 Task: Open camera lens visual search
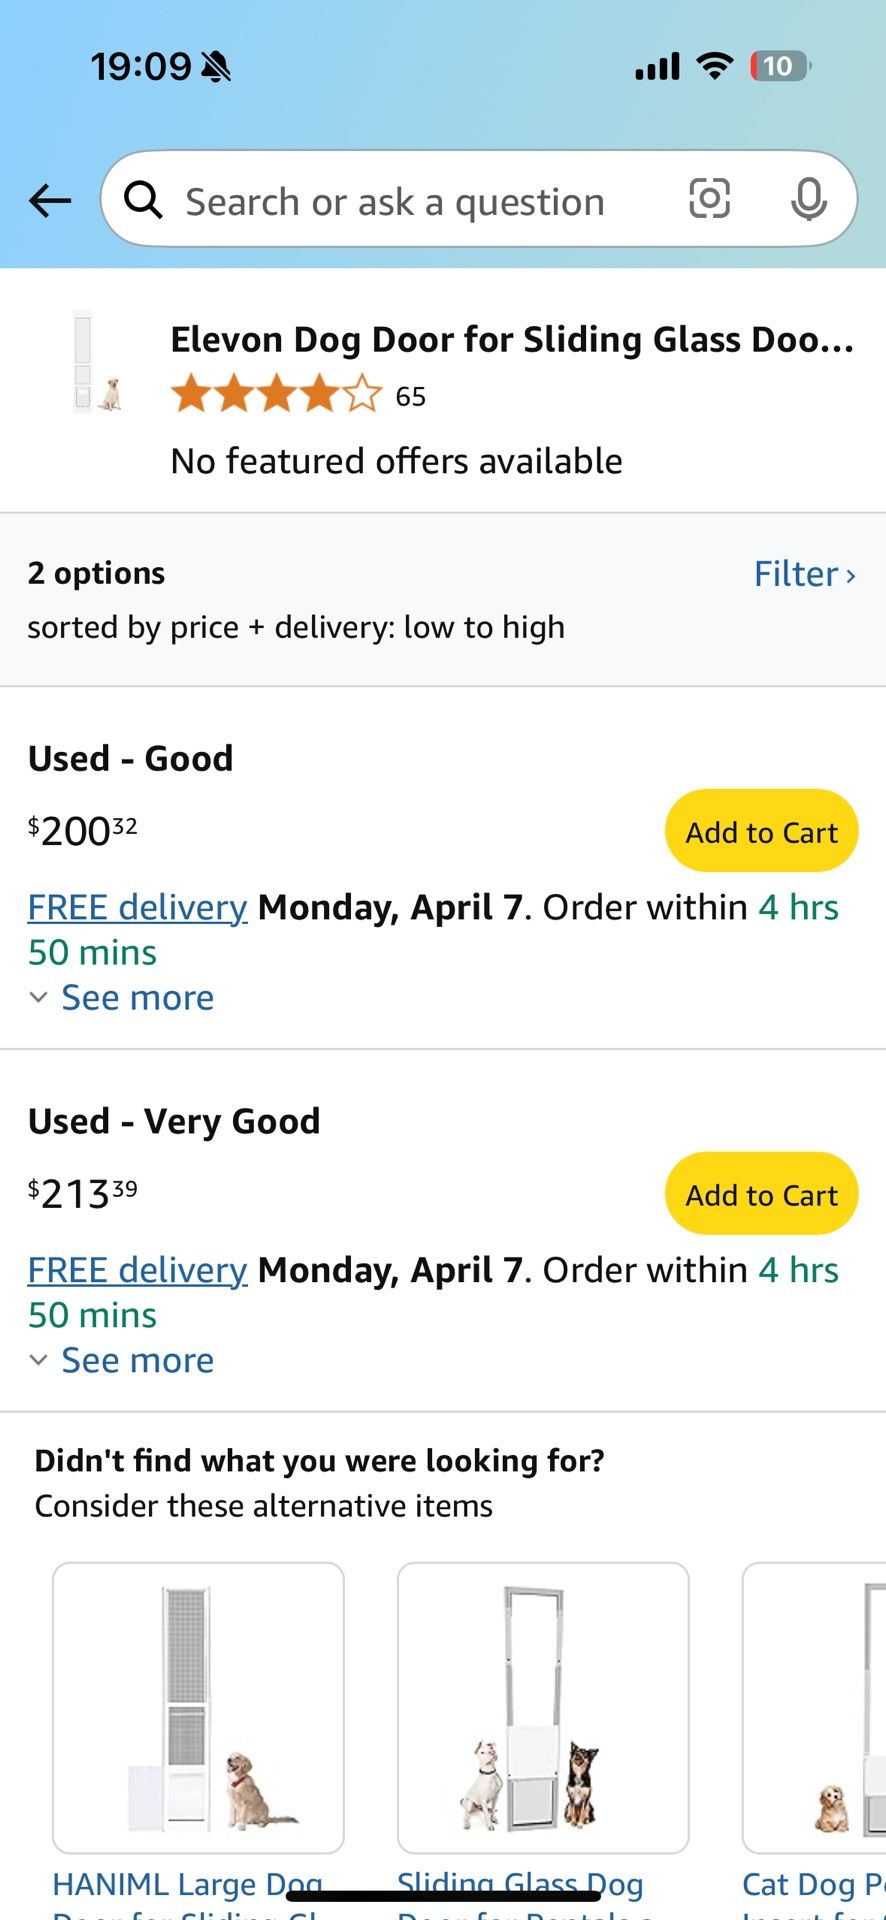coord(709,199)
